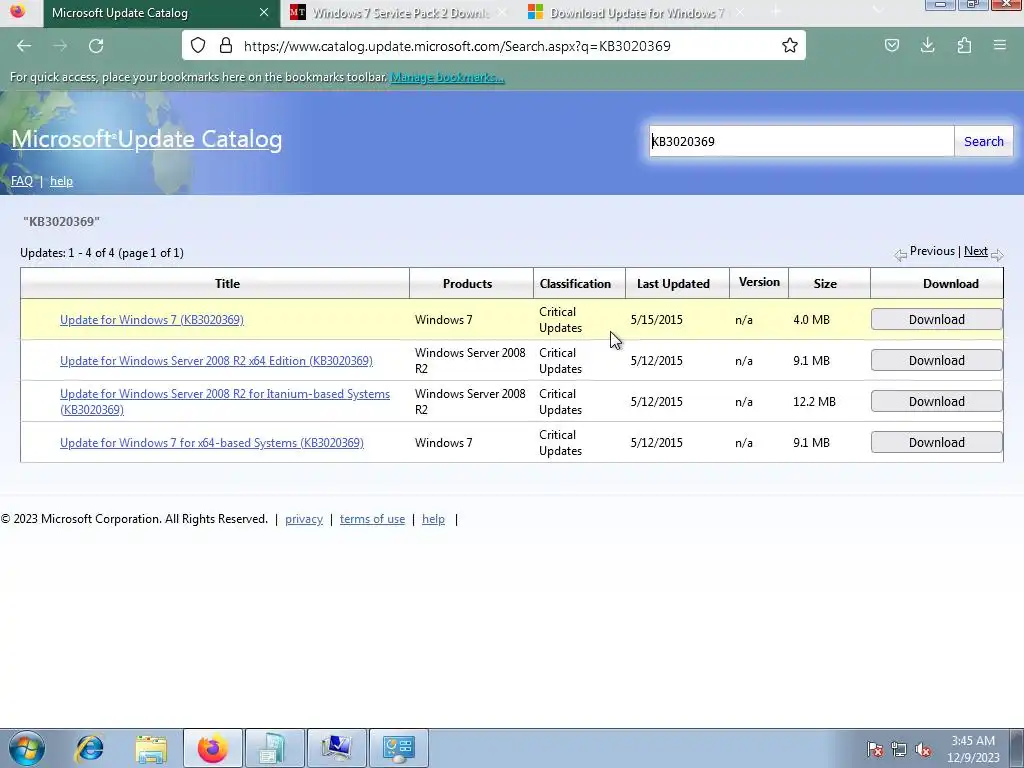The image size is (1024, 768).
Task: Click the Previous page arrow icon
Action: 901,255
